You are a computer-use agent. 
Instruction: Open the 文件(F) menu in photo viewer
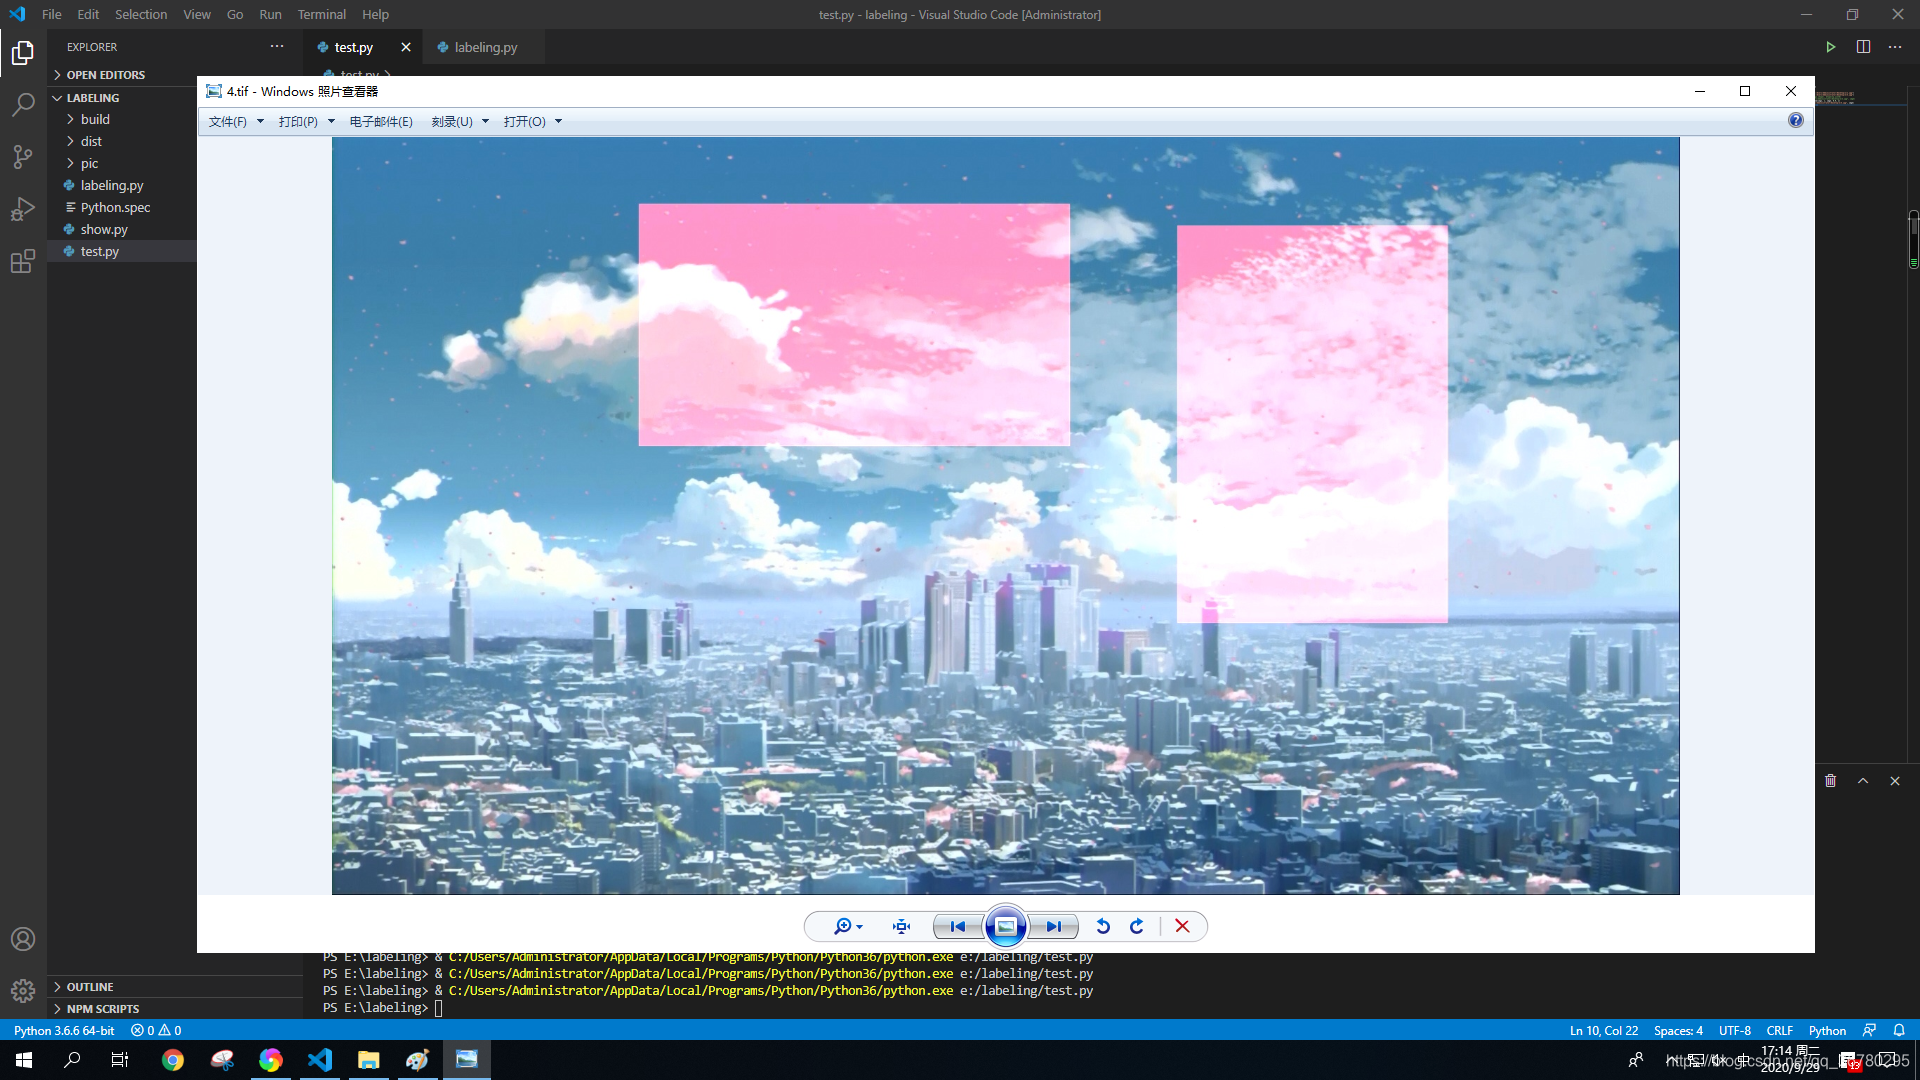(x=228, y=120)
